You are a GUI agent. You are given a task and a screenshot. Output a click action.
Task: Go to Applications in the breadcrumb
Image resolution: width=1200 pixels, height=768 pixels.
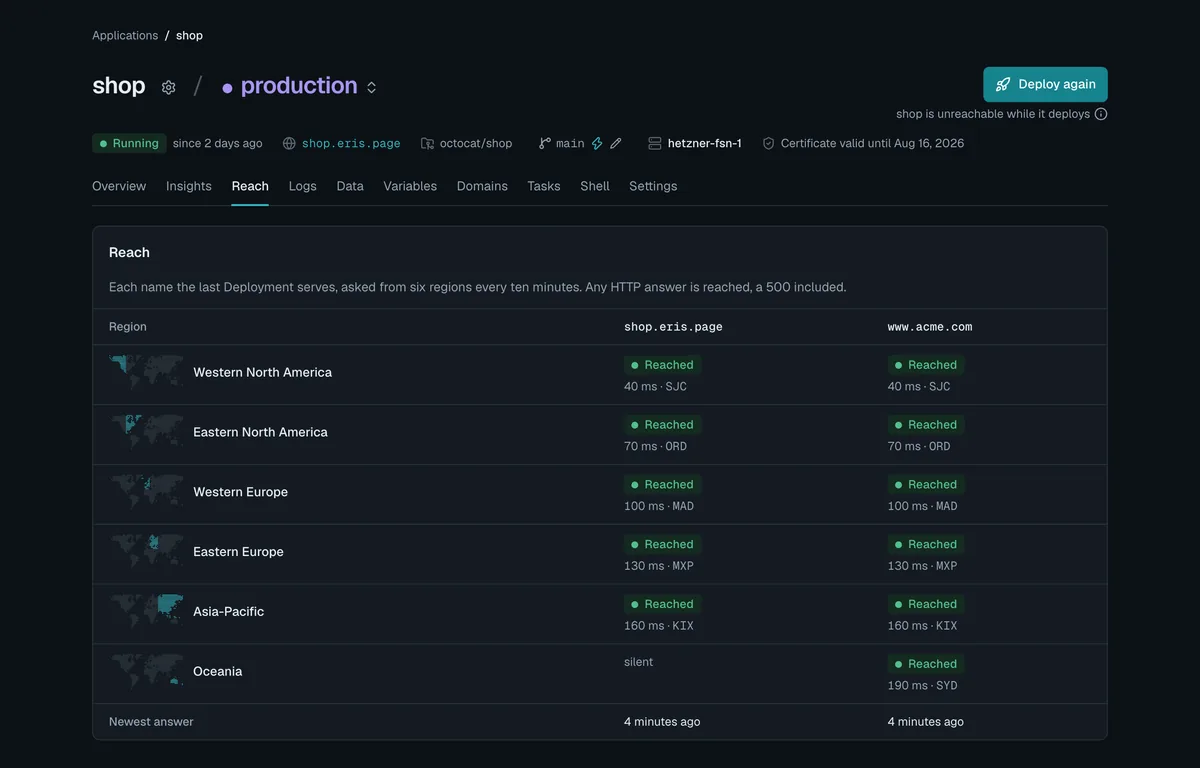[x=125, y=35]
